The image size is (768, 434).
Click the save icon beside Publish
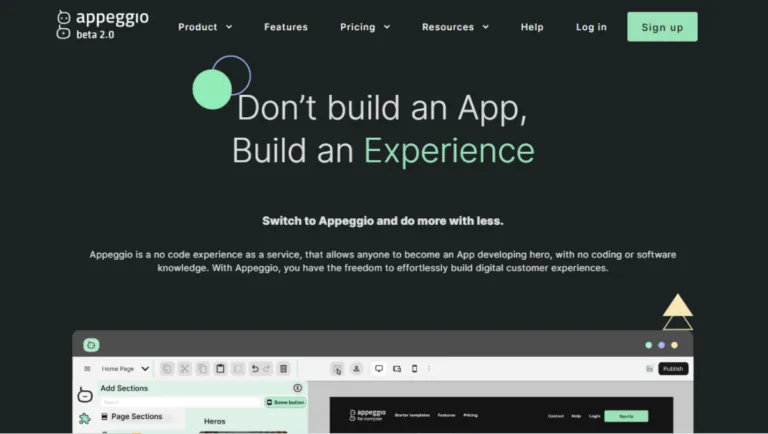[x=649, y=369]
